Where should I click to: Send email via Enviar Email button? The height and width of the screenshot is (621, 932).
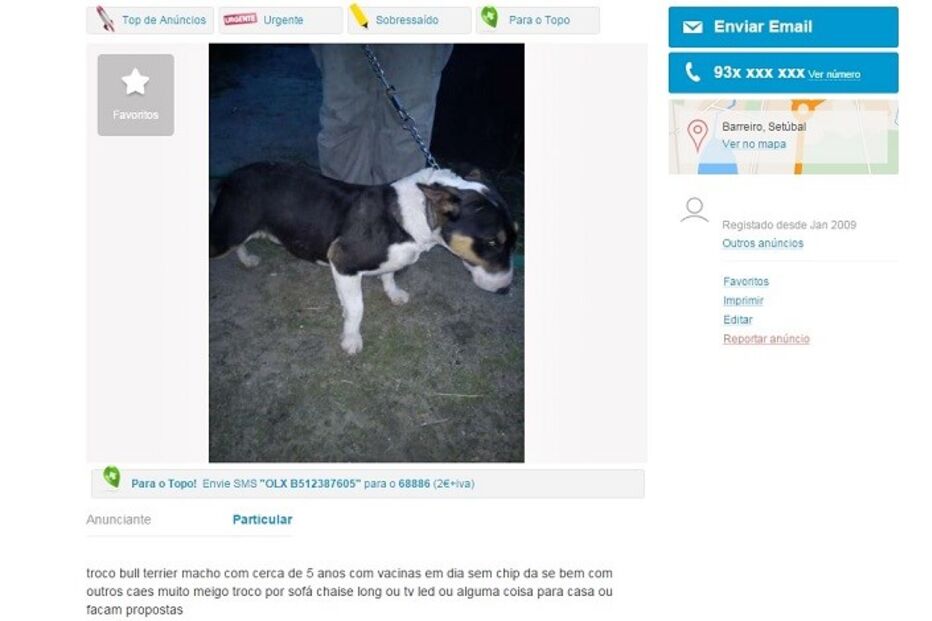(x=783, y=27)
